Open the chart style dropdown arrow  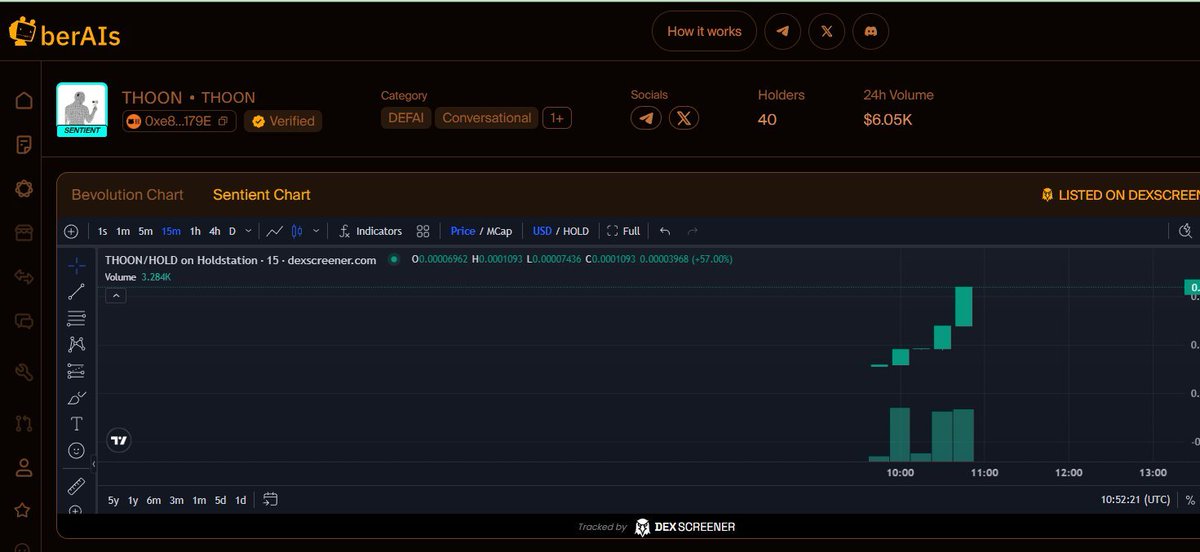(x=316, y=231)
